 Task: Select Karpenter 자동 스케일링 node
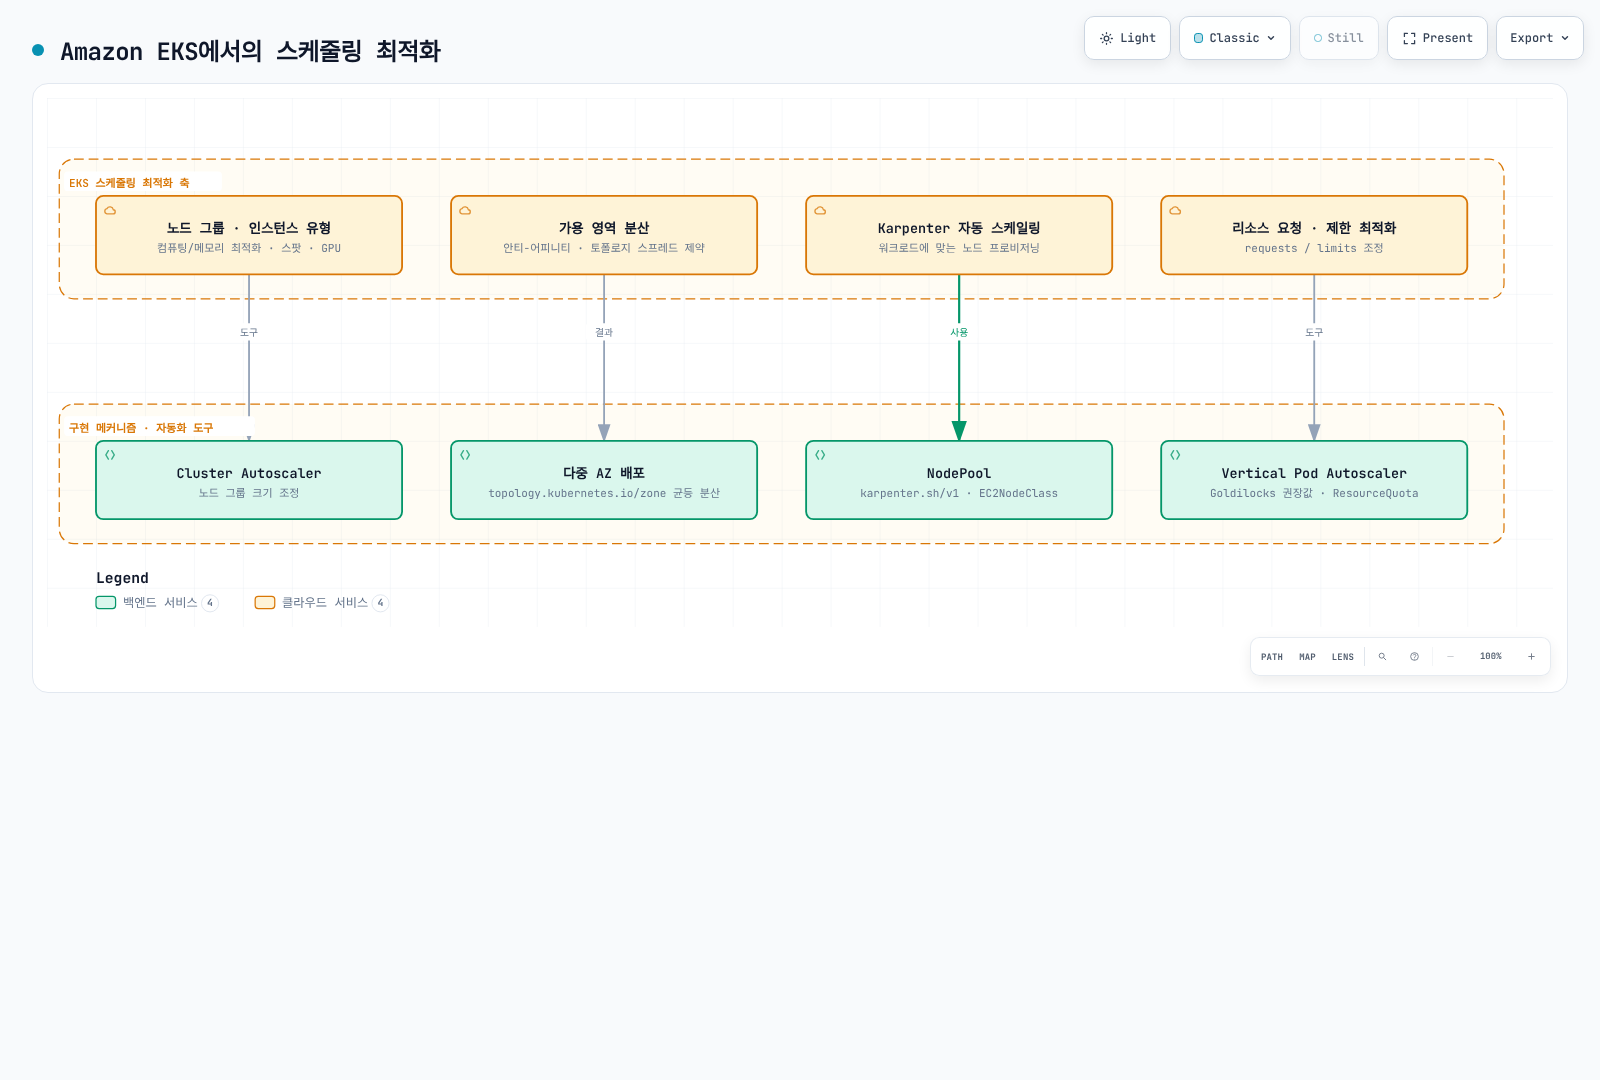click(x=959, y=235)
